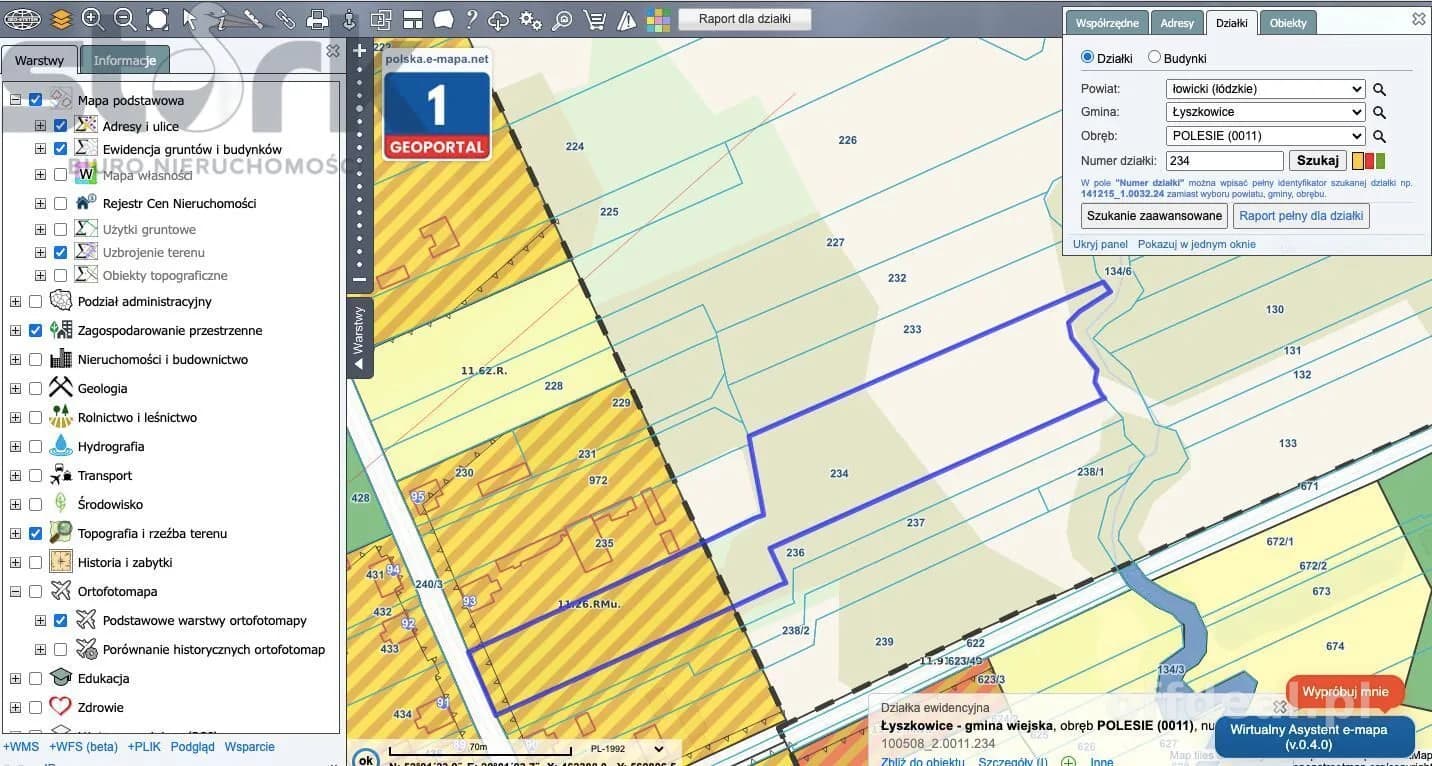The height and width of the screenshot is (766, 1432).
Task: Click the cloud download icon
Action: pyautogui.click(x=498, y=19)
